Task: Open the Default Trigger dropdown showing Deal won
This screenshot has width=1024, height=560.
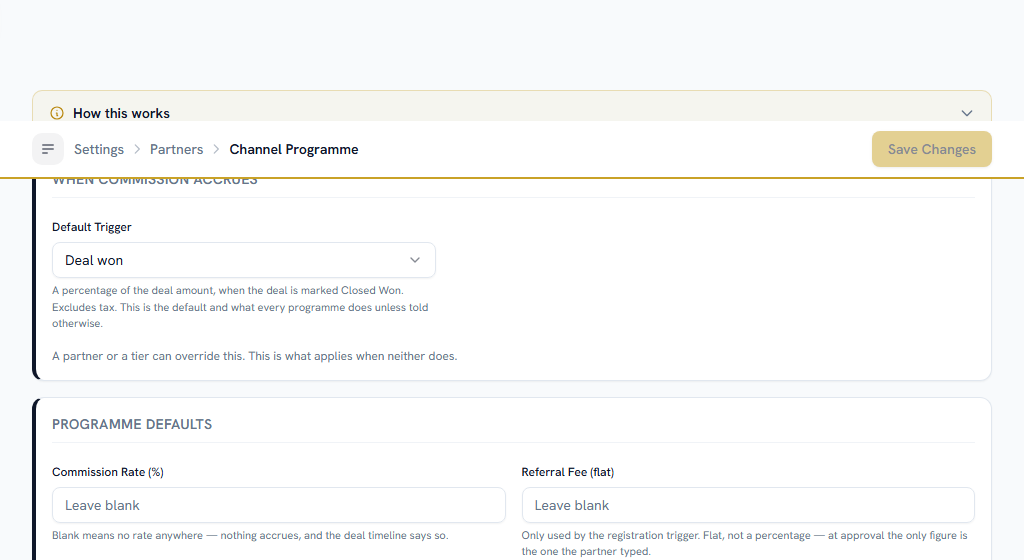Action: tap(244, 260)
